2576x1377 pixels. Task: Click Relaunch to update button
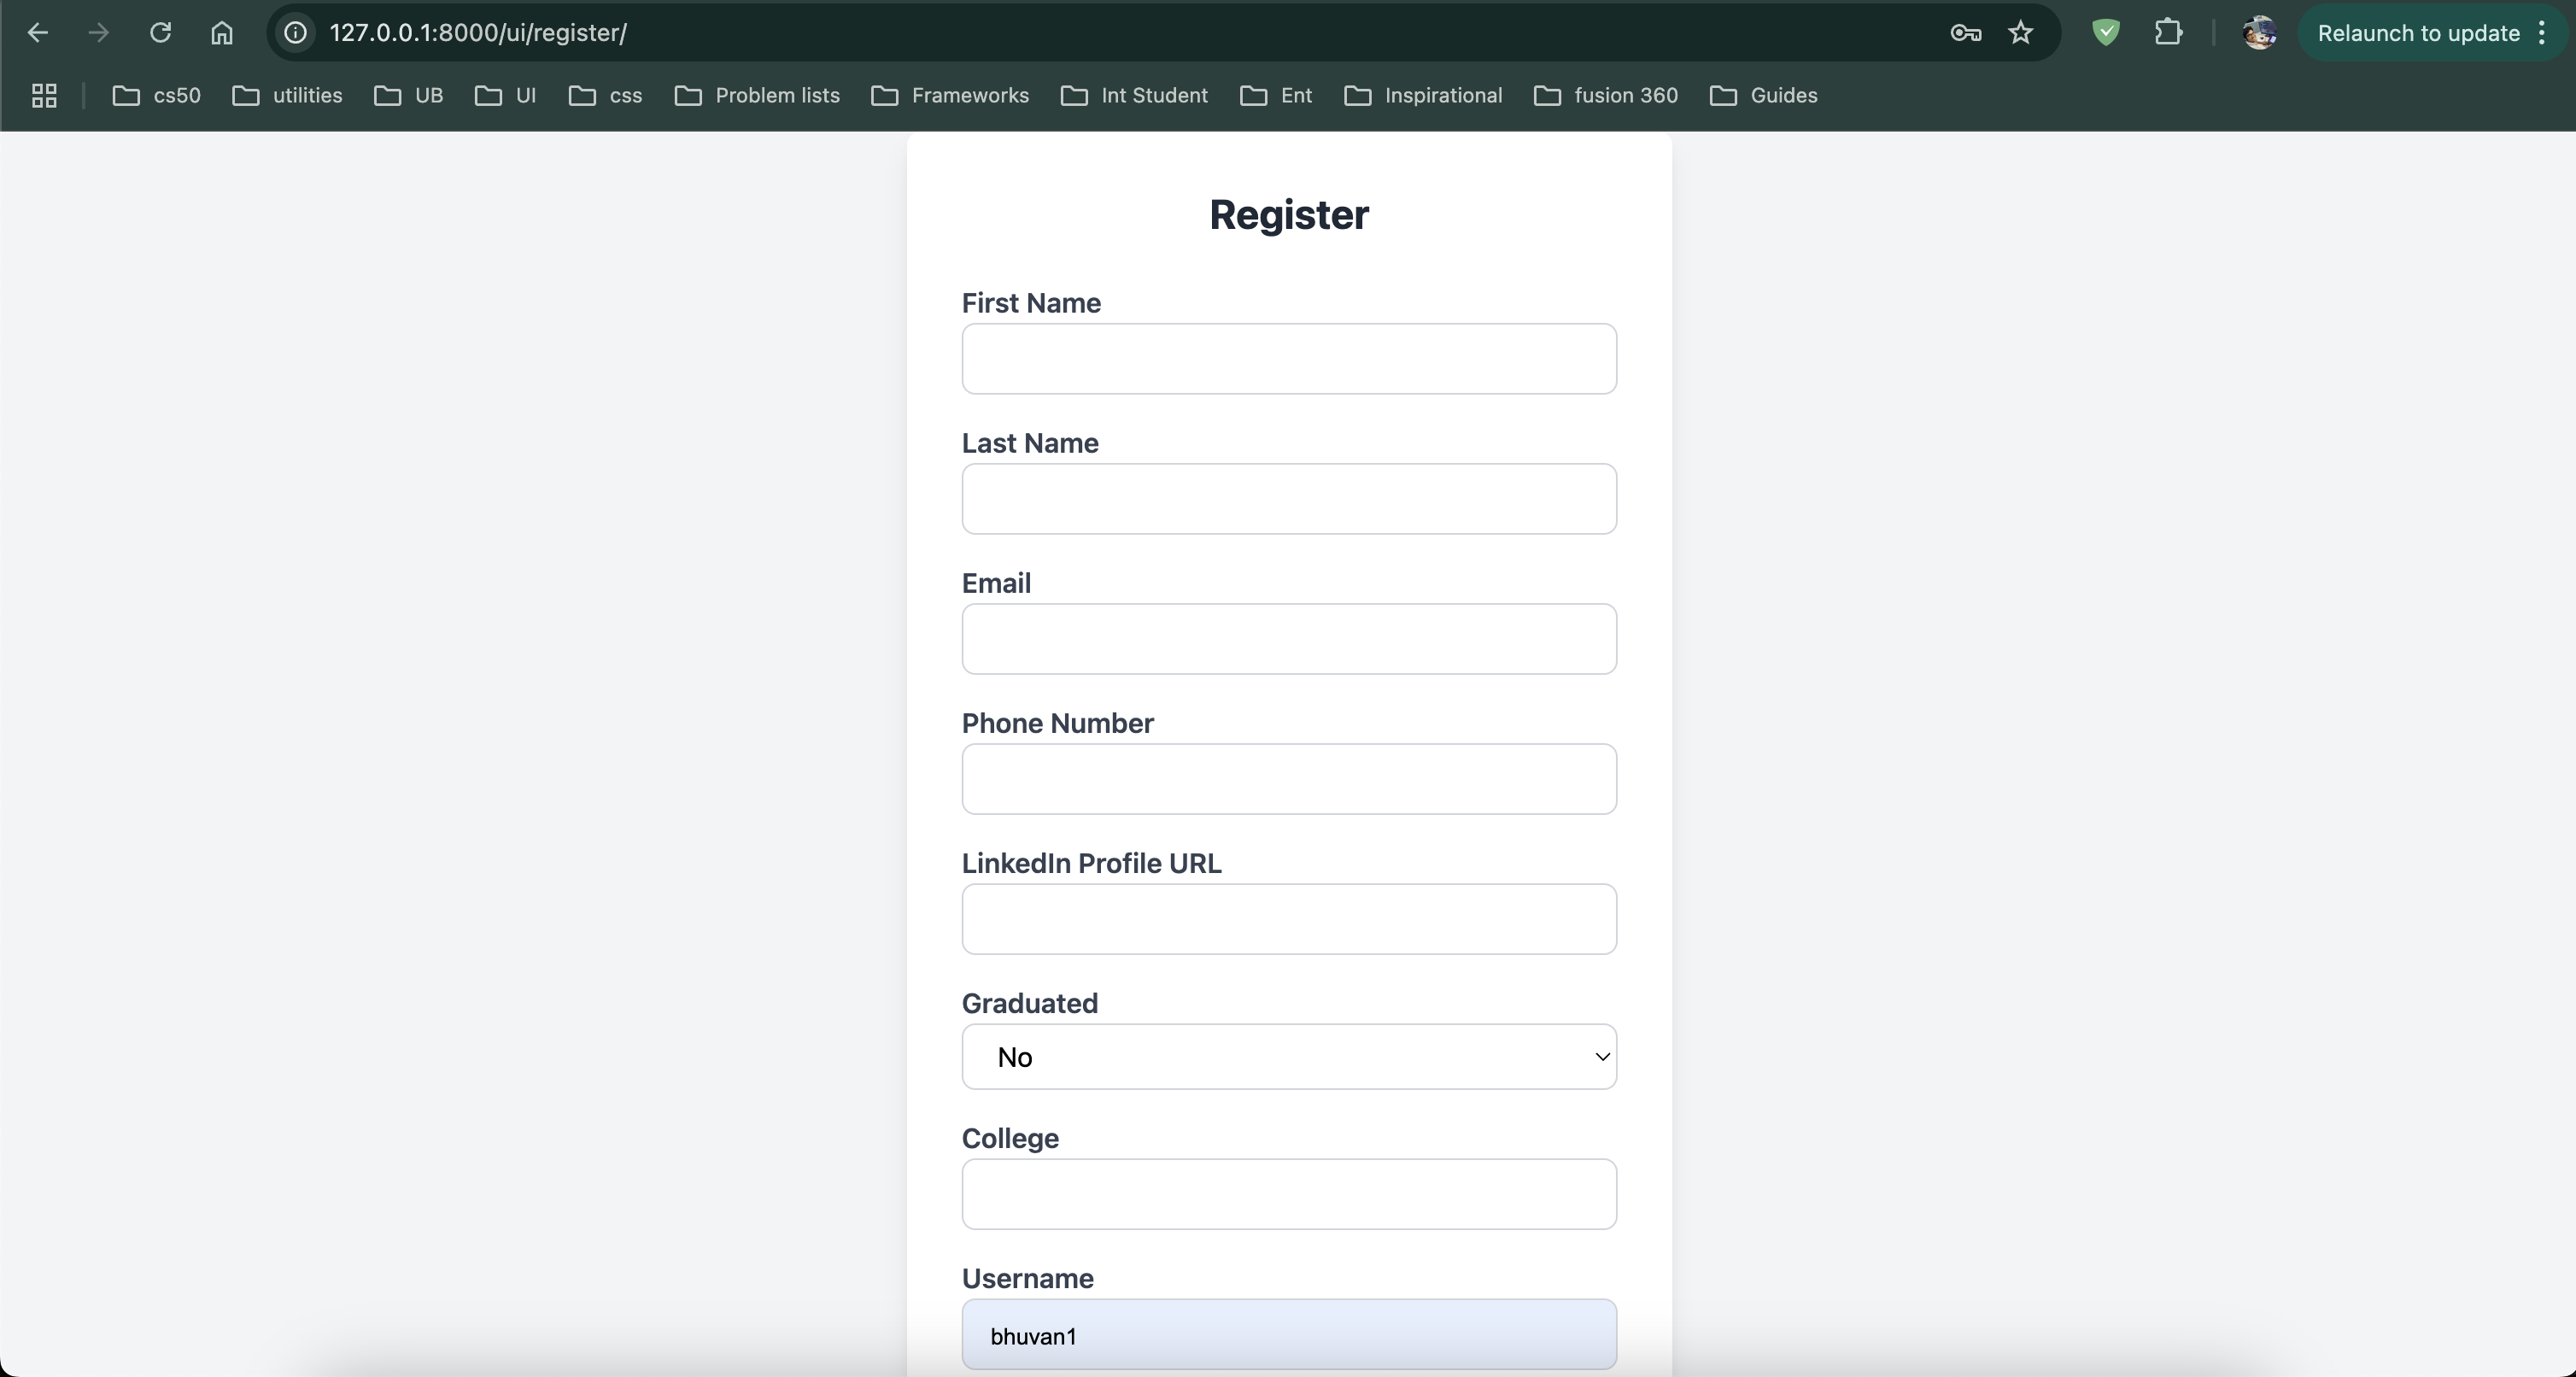tap(2418, 33)
